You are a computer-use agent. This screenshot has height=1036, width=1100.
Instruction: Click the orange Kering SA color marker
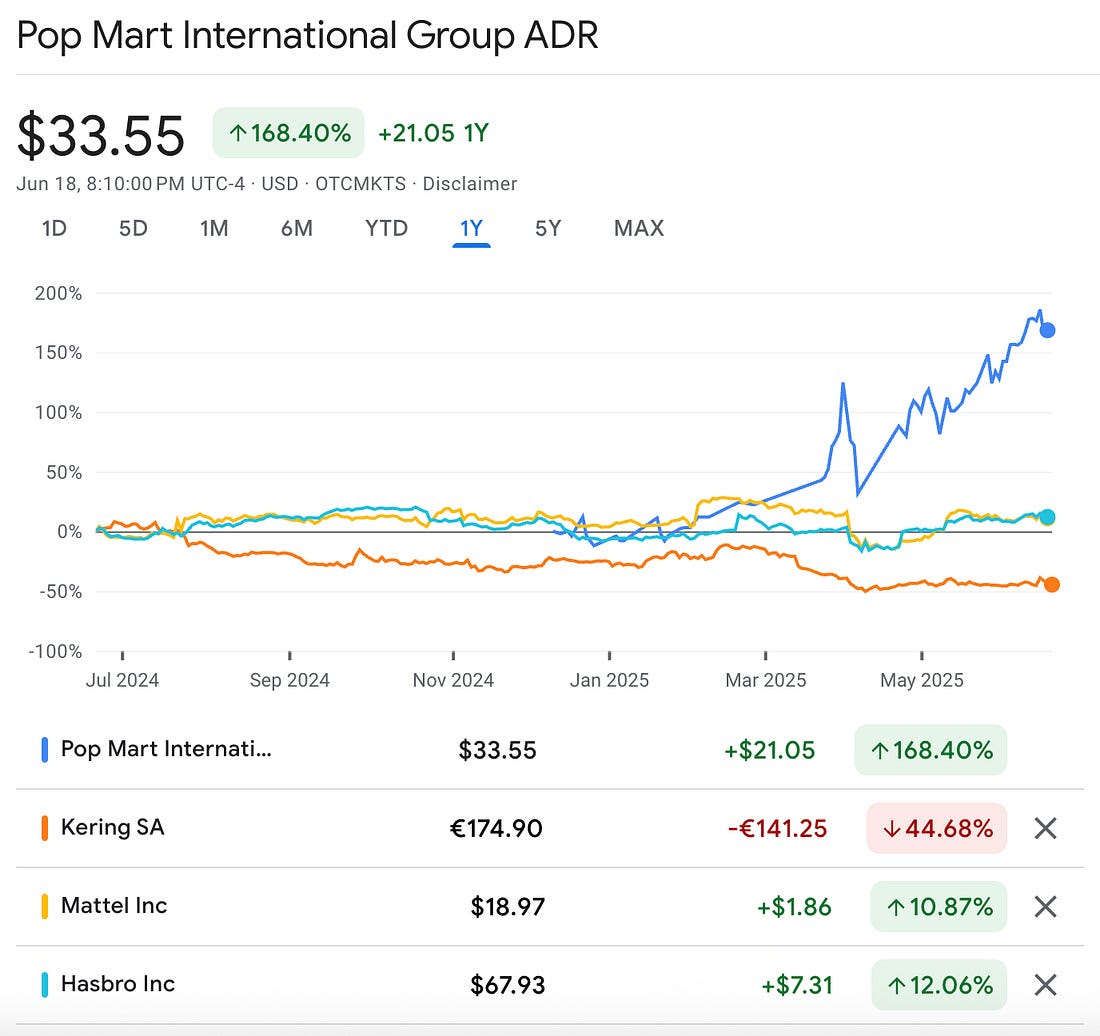[x=45, y=828]
